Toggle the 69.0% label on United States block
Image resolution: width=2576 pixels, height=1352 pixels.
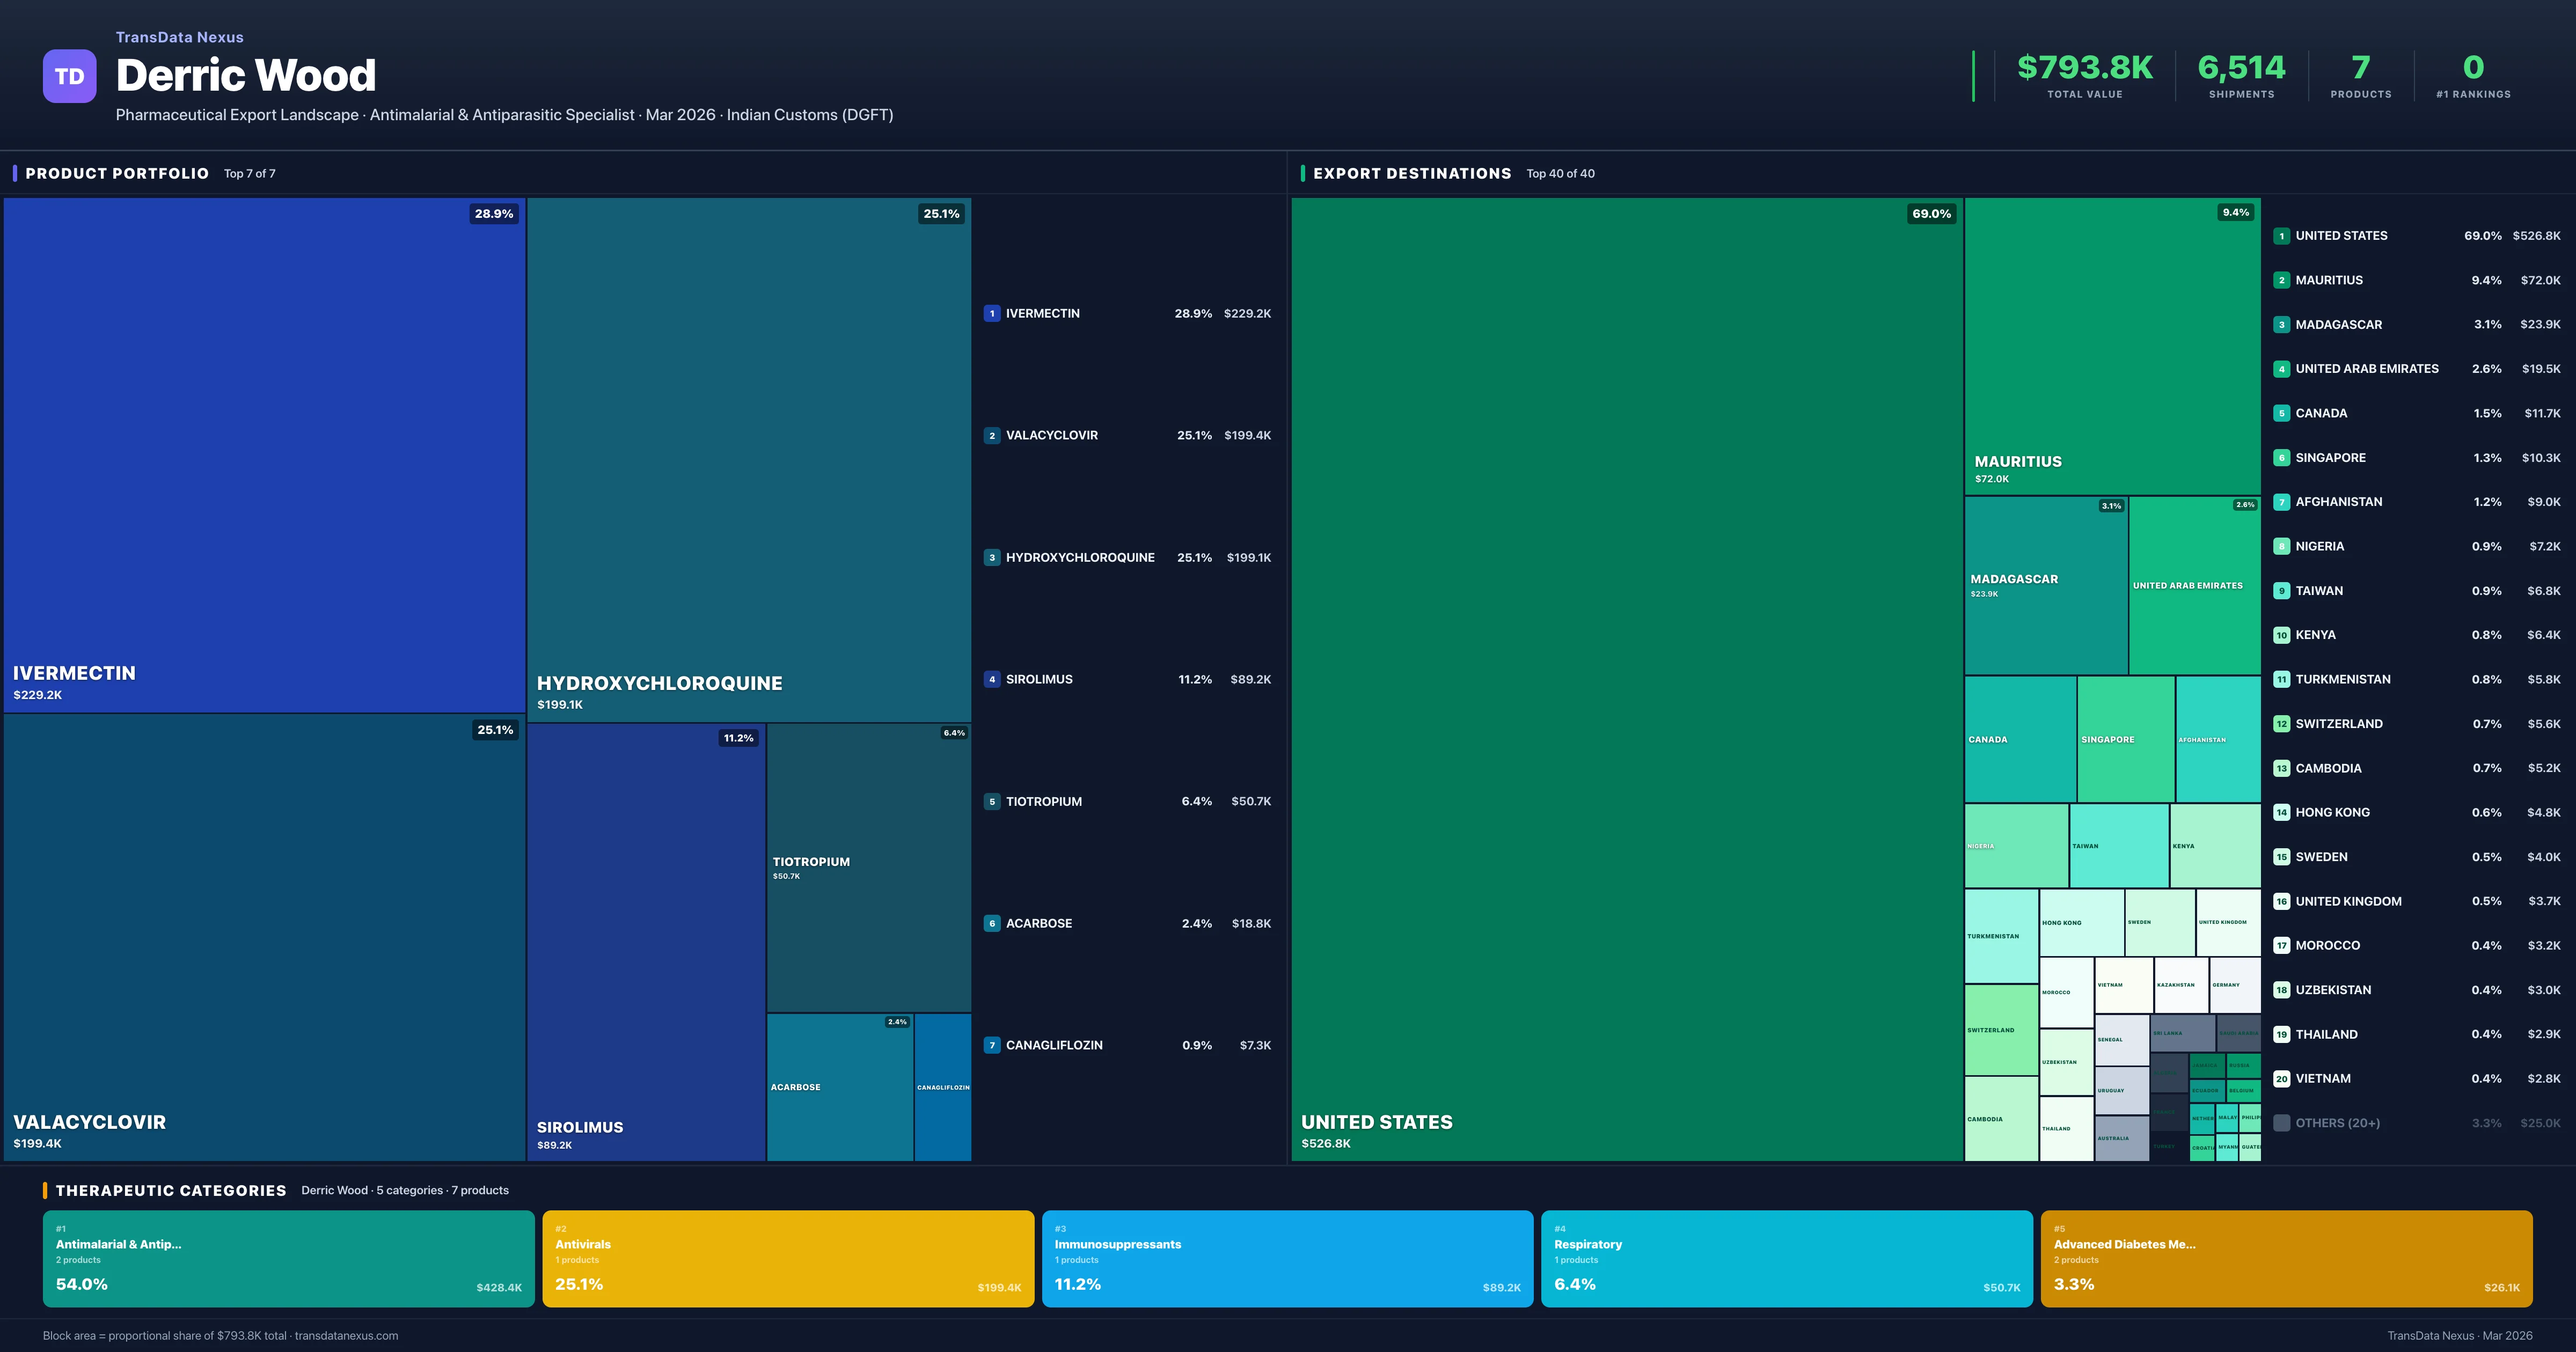[x=1931, y=213]
